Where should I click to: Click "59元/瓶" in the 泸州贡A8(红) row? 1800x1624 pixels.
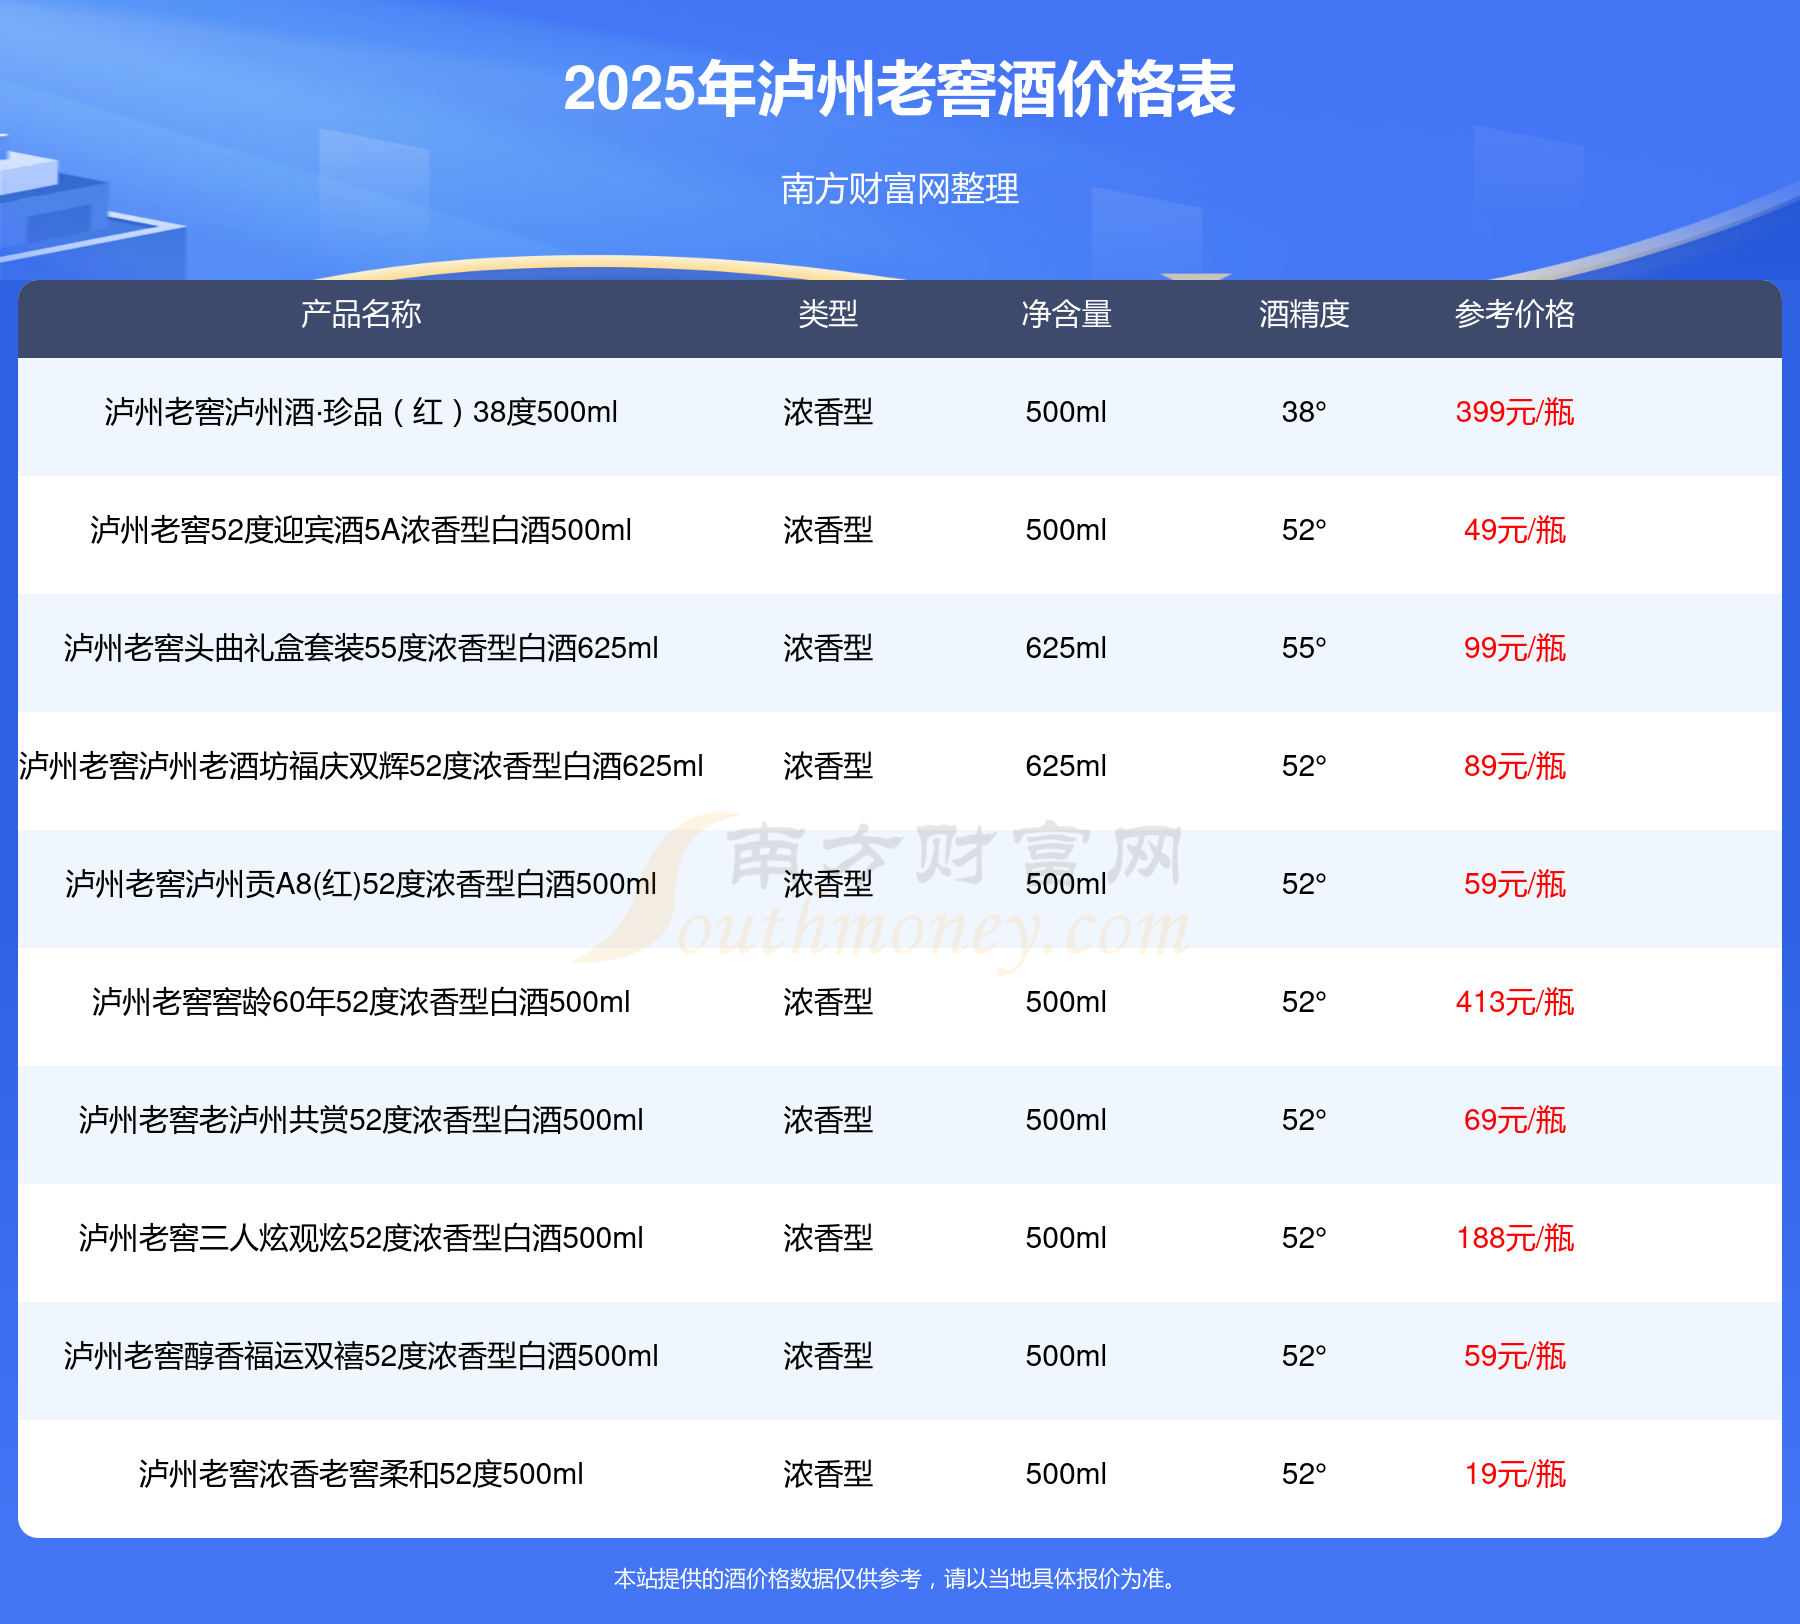point(1515,884)
